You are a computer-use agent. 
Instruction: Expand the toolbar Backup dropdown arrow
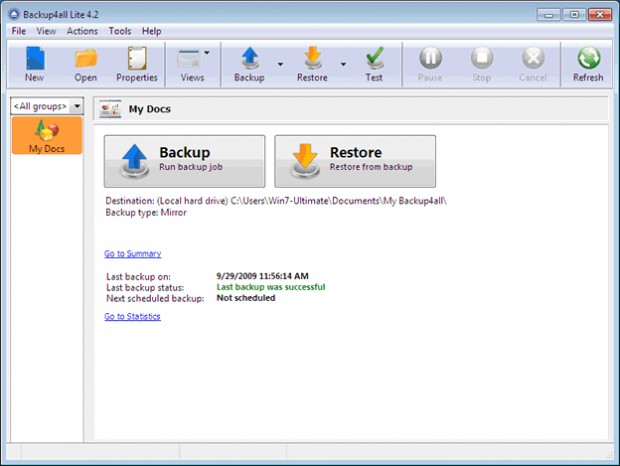[280, 64]
